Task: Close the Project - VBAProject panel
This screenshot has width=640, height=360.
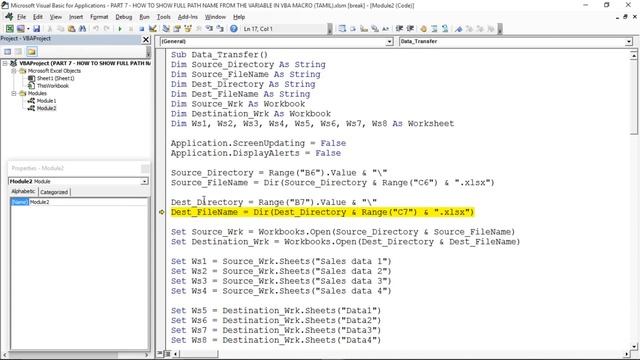Action: (x=146, y=39)
